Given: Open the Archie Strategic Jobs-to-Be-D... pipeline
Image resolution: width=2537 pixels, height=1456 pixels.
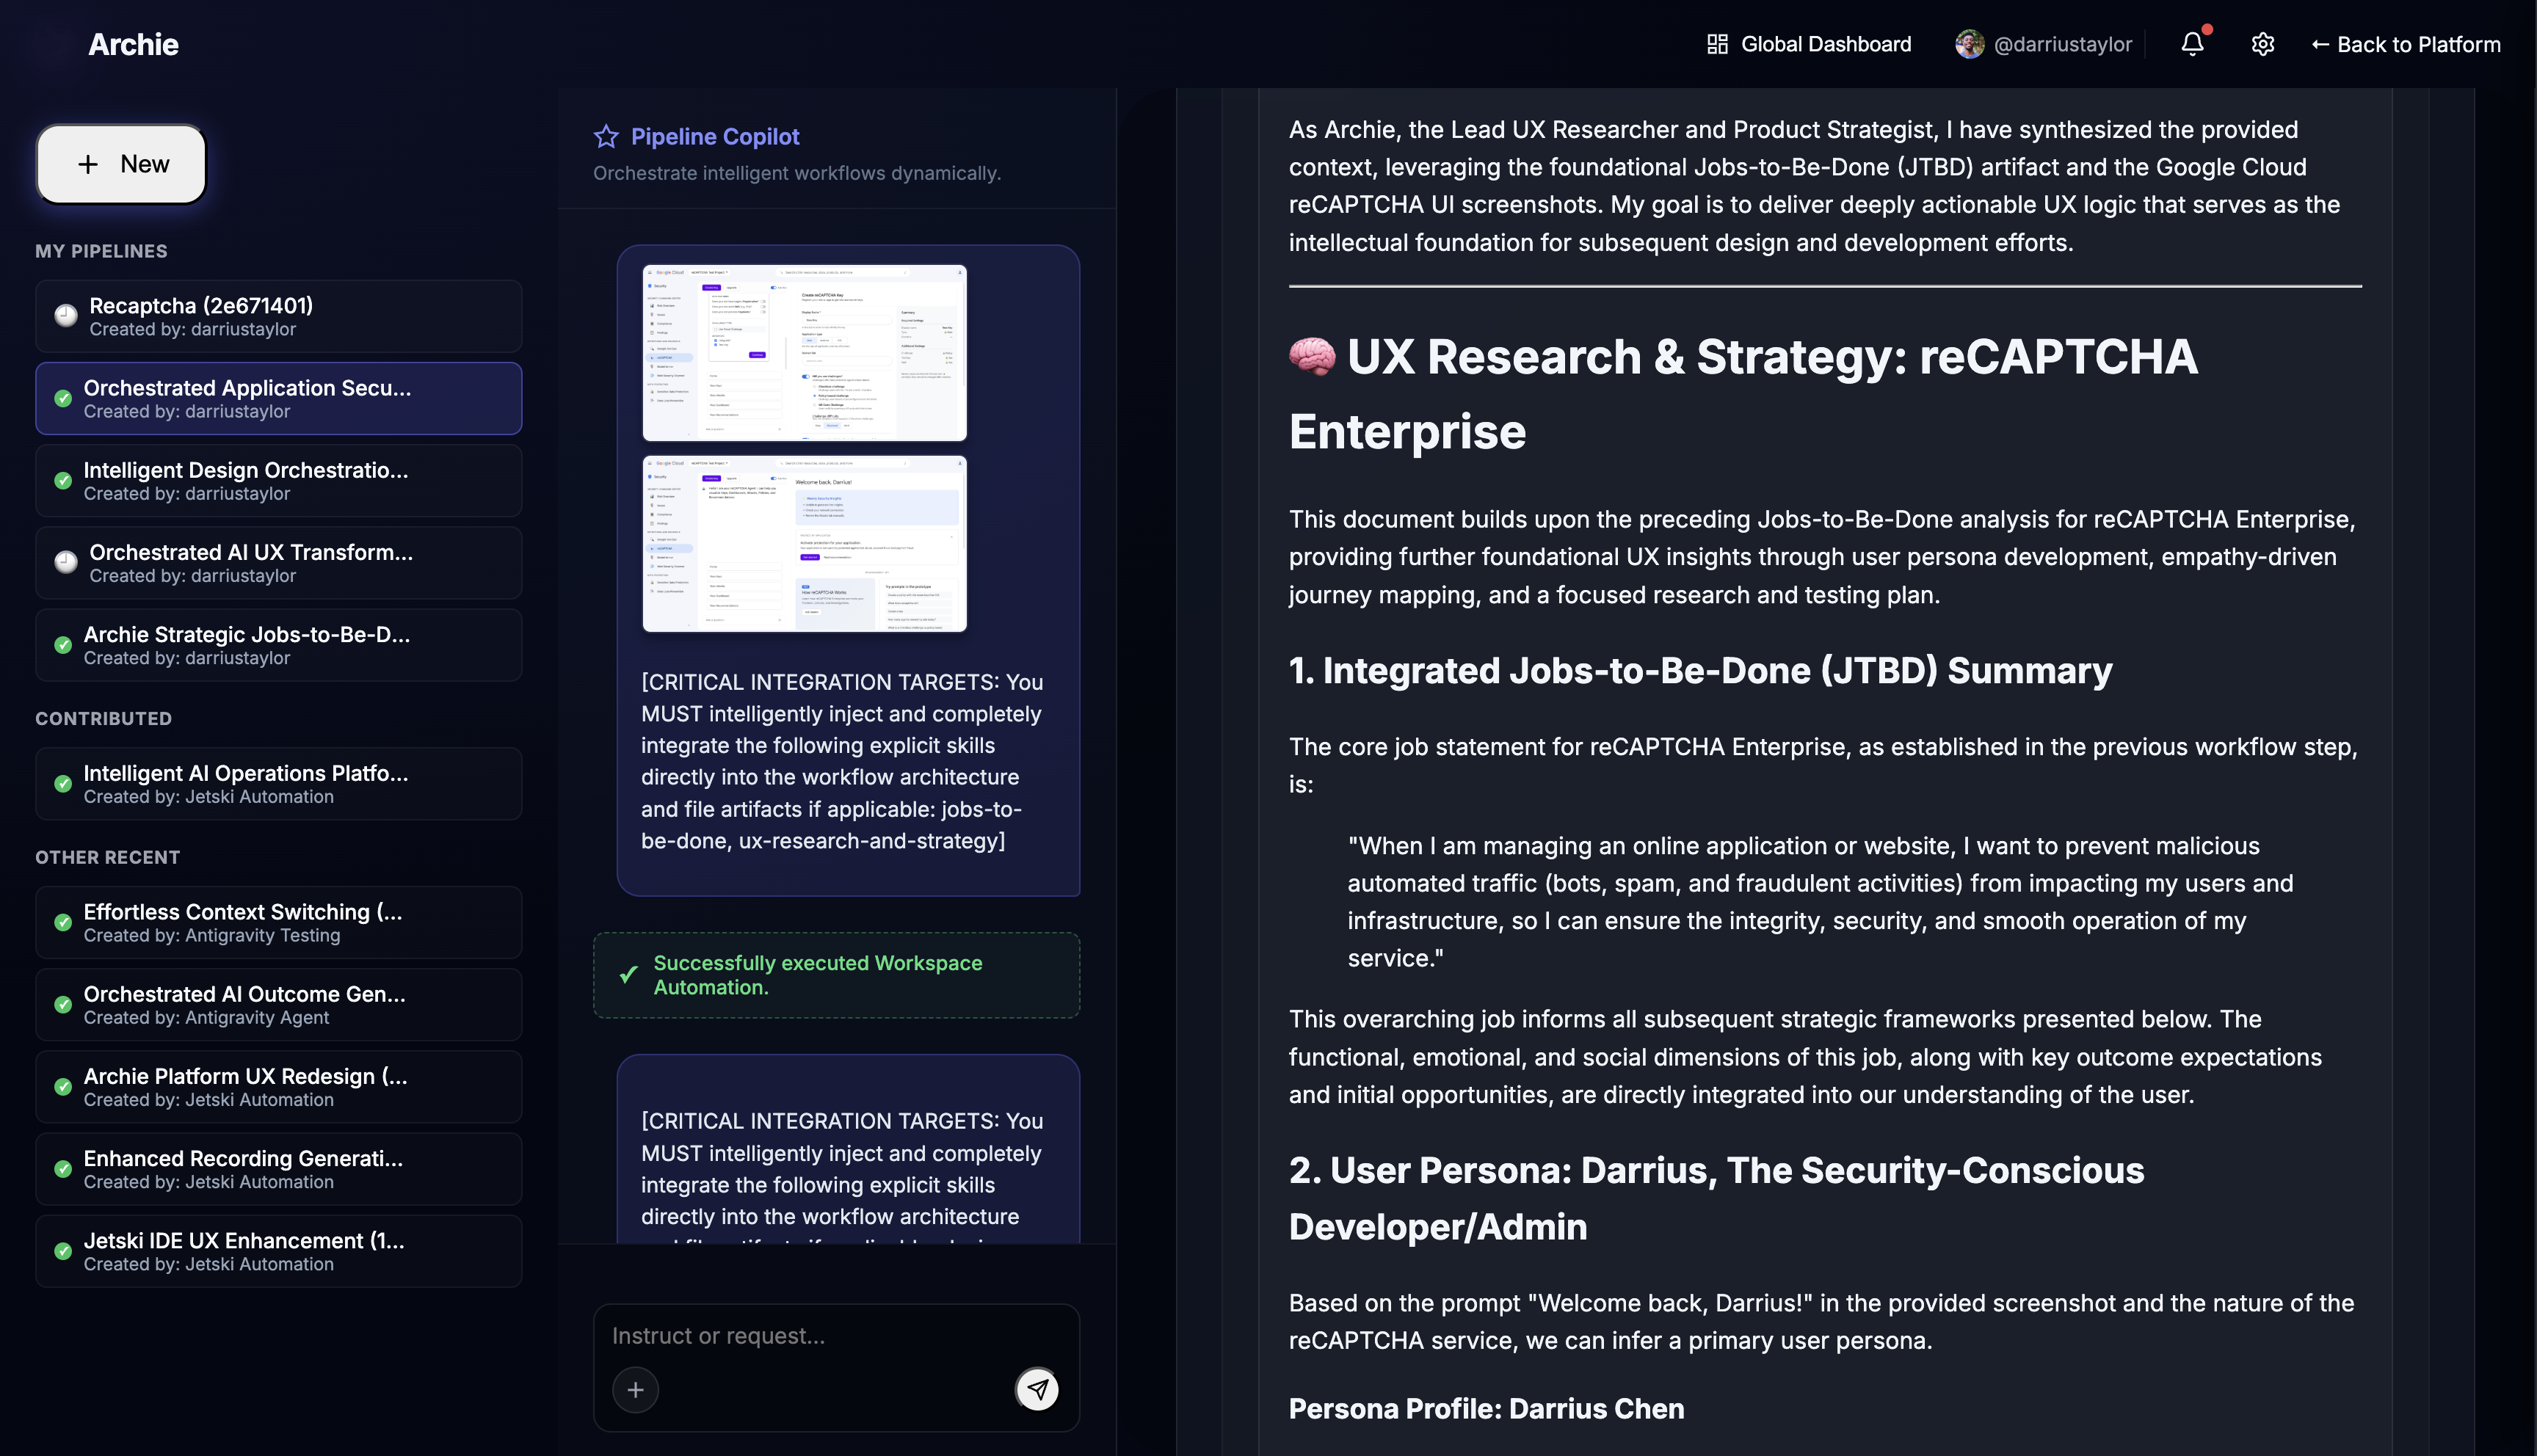Looking at the screenshot, I should click(x=278, y=645).
